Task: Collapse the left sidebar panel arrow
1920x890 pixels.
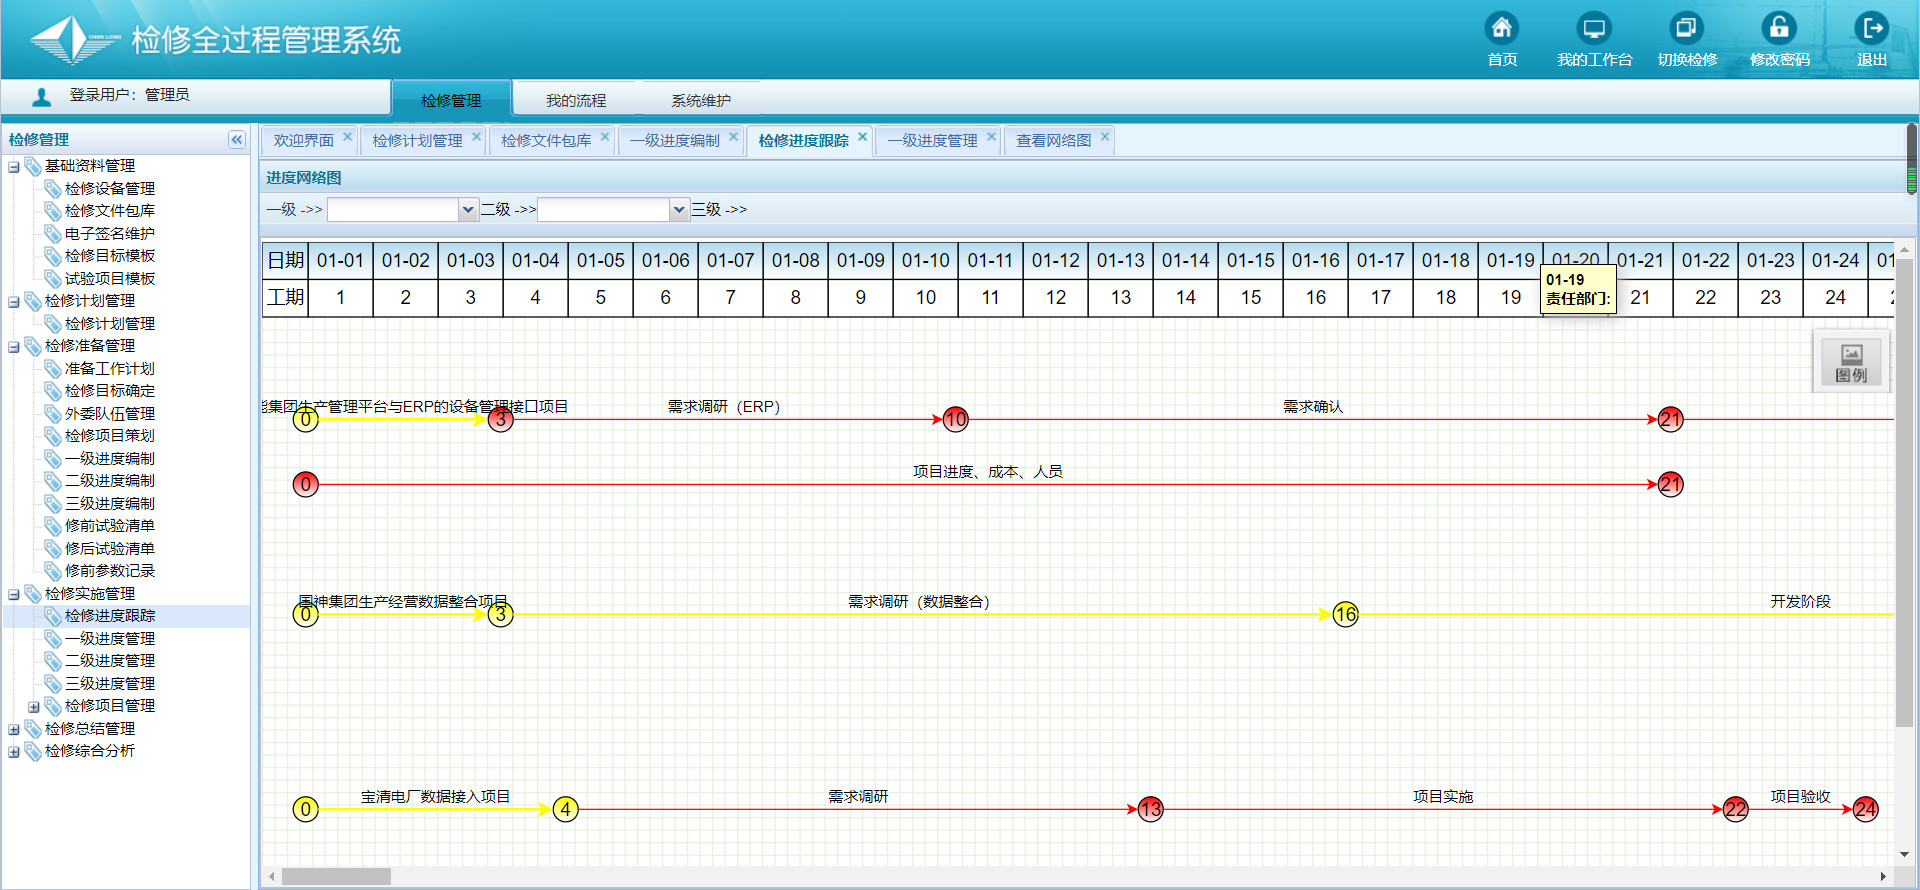Action: (x=236, y=140)
